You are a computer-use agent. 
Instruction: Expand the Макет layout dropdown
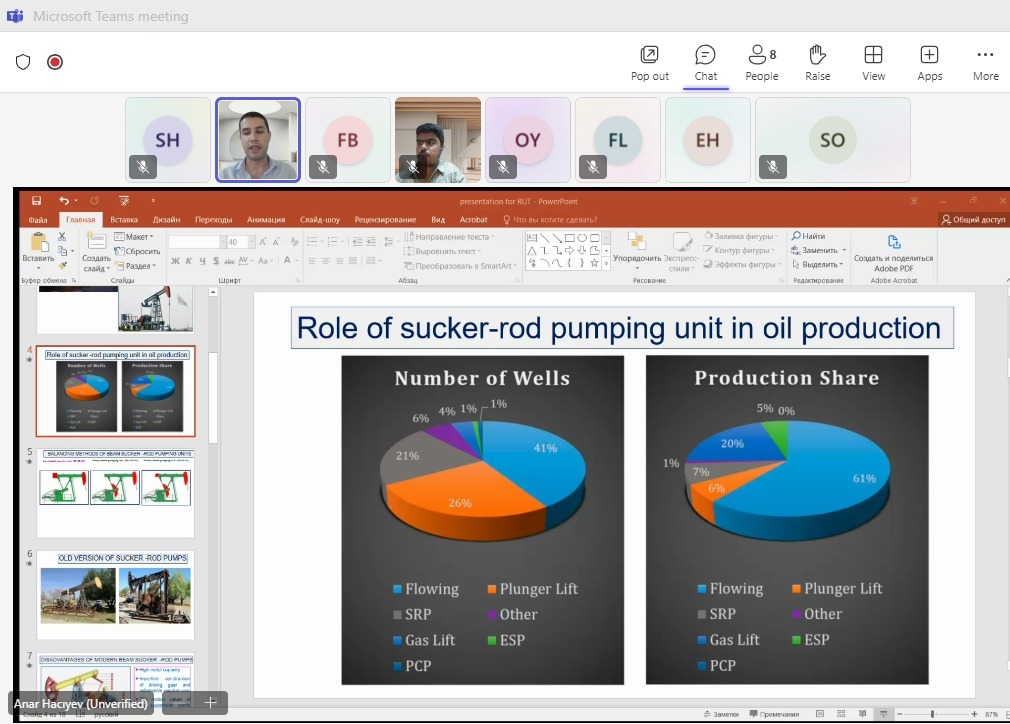coord(136,237)
